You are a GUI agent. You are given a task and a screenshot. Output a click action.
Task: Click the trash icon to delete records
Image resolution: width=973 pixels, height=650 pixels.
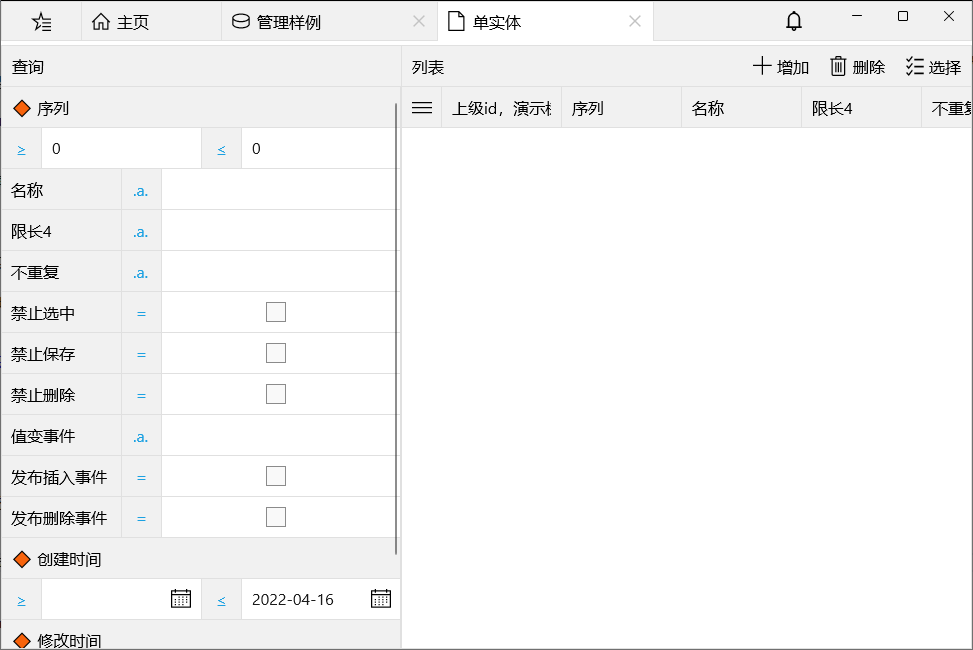coord(839,66)
